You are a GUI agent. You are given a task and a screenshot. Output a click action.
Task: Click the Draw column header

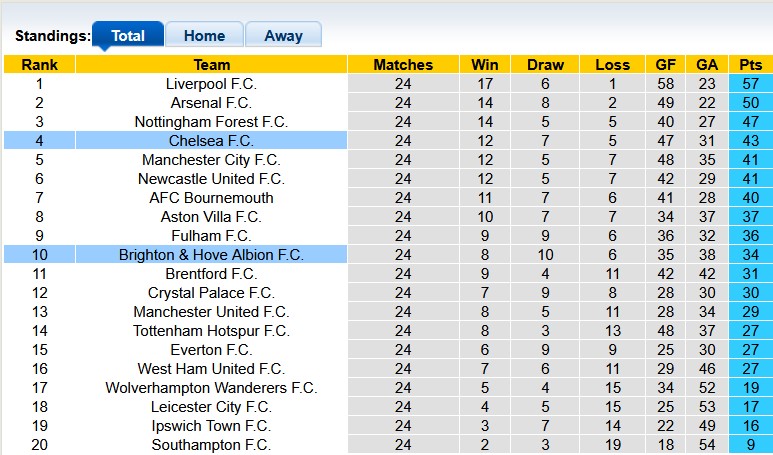545,65
